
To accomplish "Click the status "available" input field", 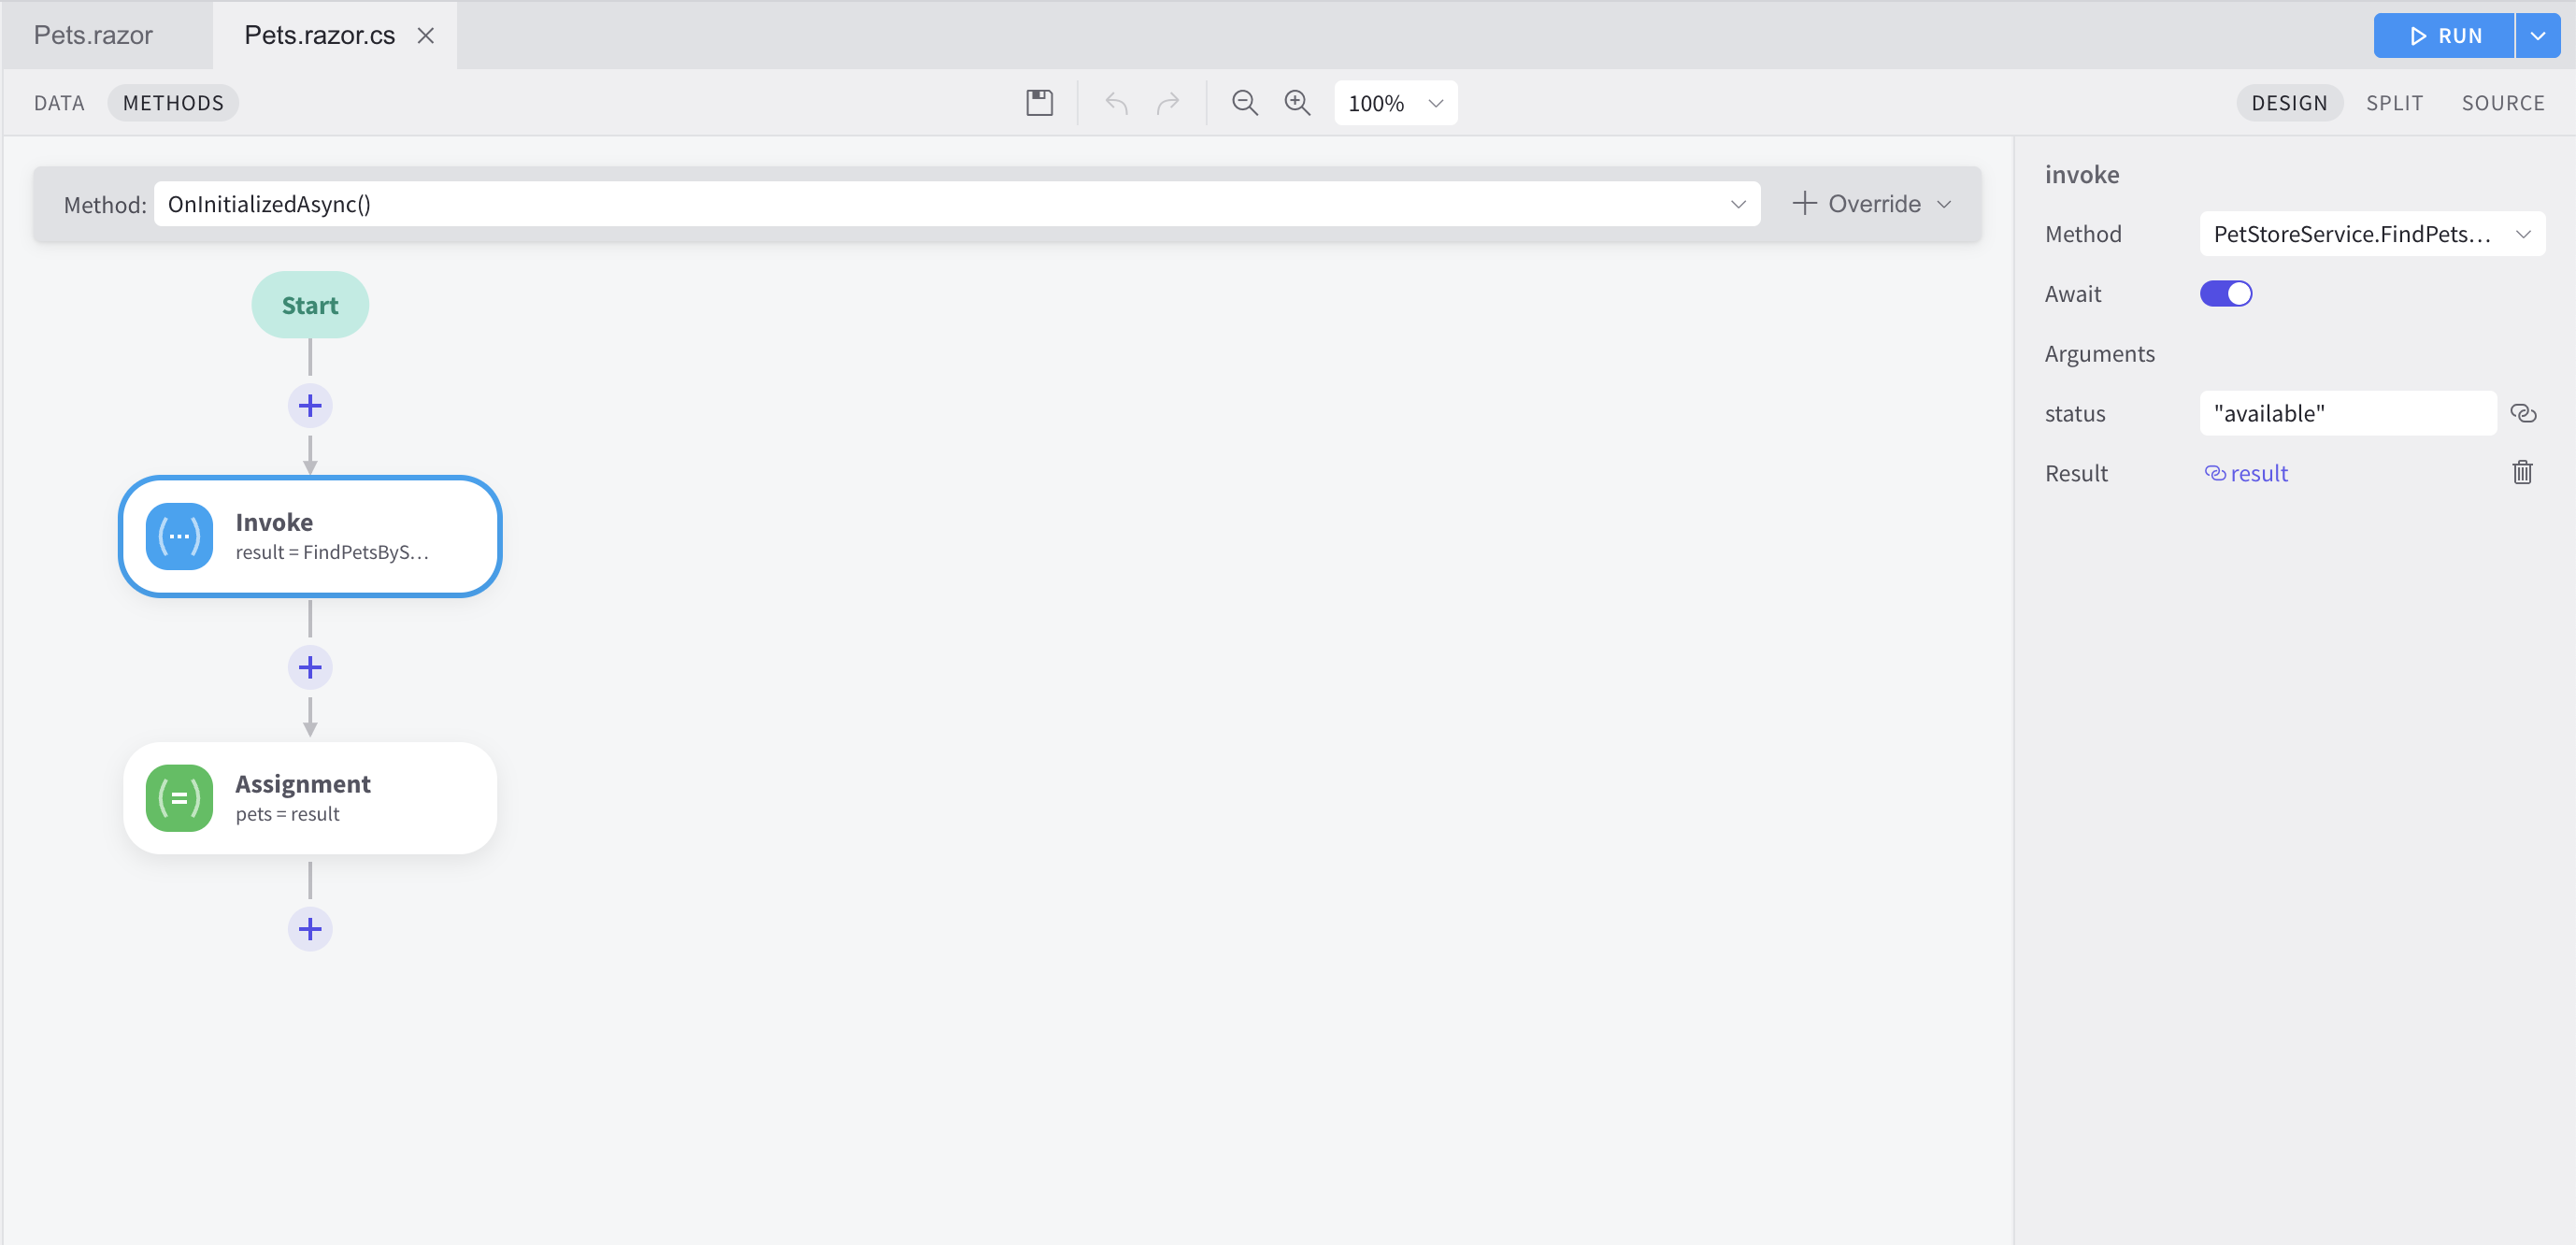I will [2347, 413].
